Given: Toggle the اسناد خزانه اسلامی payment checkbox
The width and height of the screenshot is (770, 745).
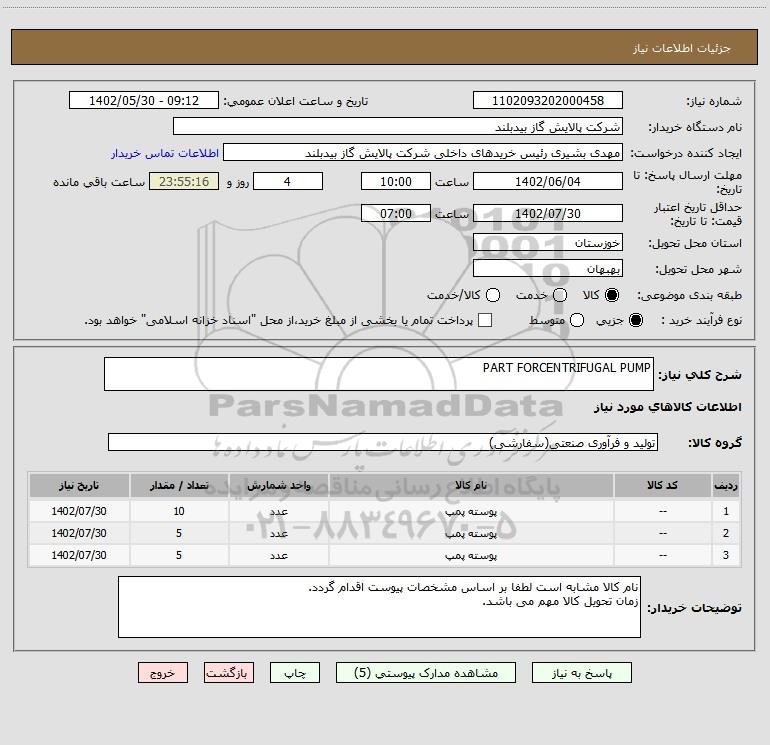Looking at the screenshot, I should click(485, 320).
